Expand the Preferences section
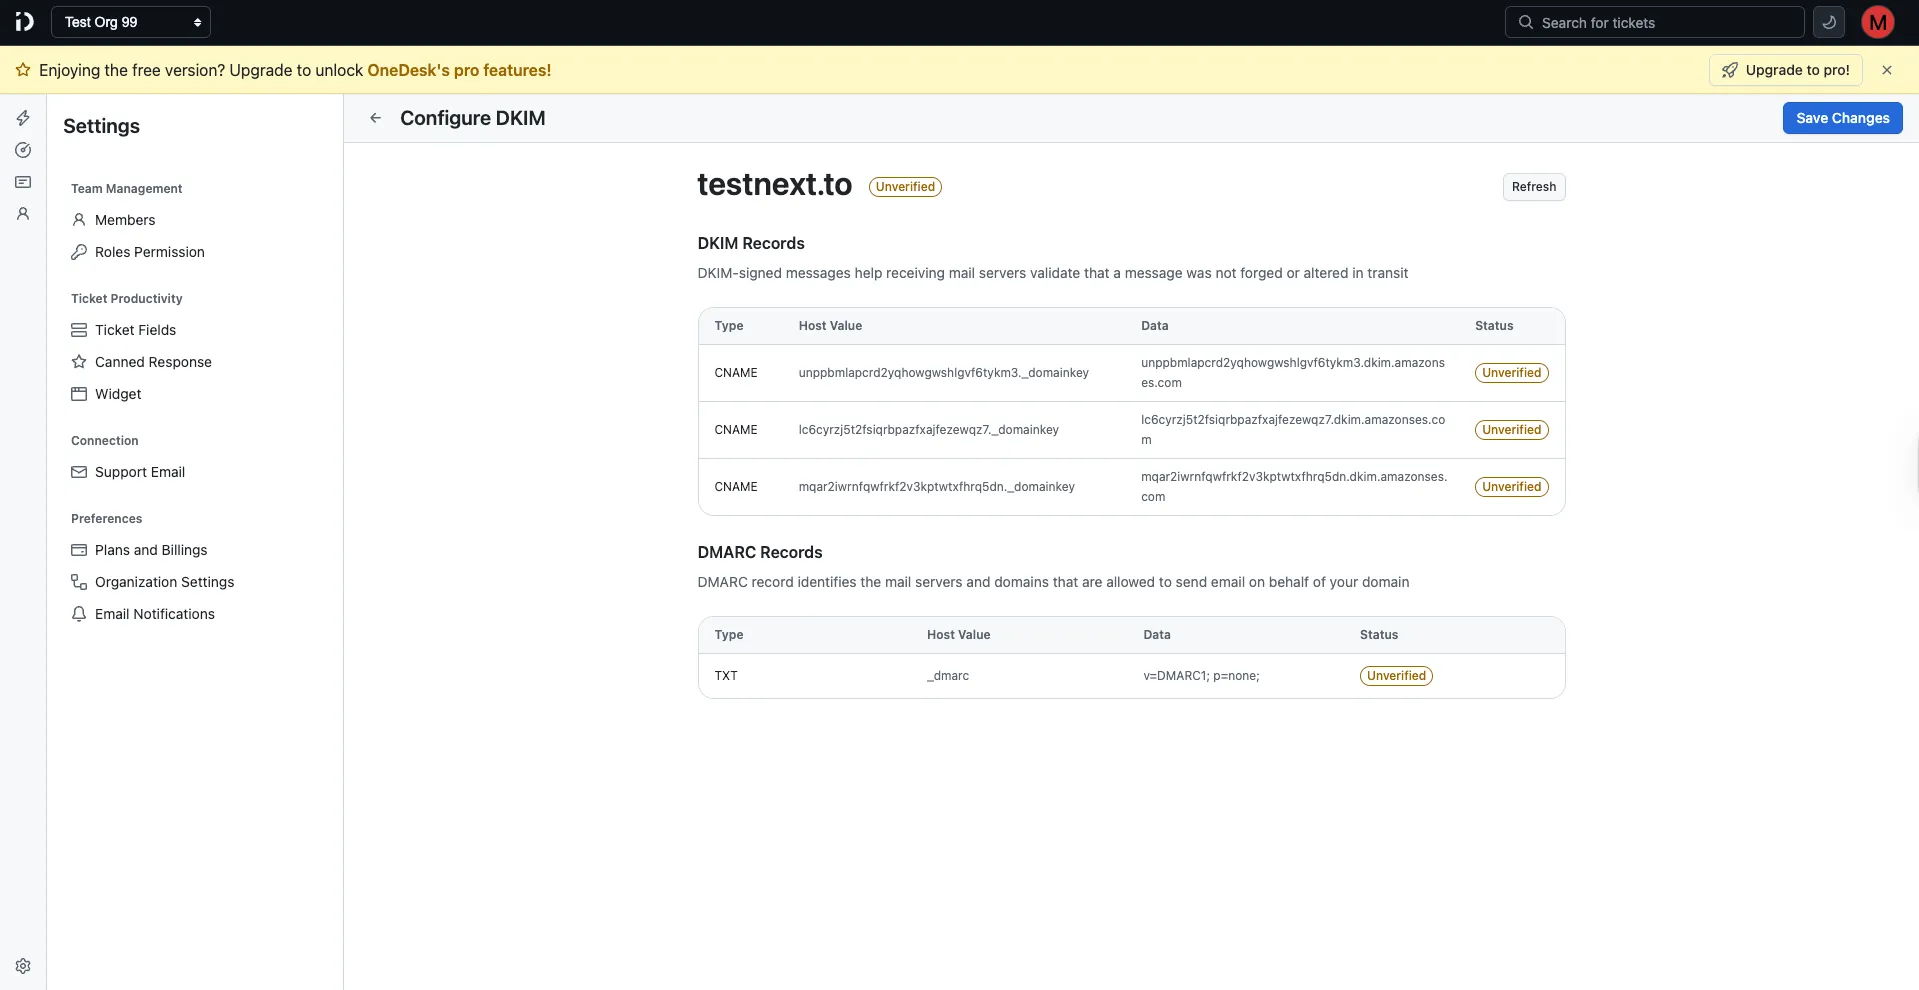Image resolution: width=1919 pixels, height=990 pixels. click(x=105, y=518)
